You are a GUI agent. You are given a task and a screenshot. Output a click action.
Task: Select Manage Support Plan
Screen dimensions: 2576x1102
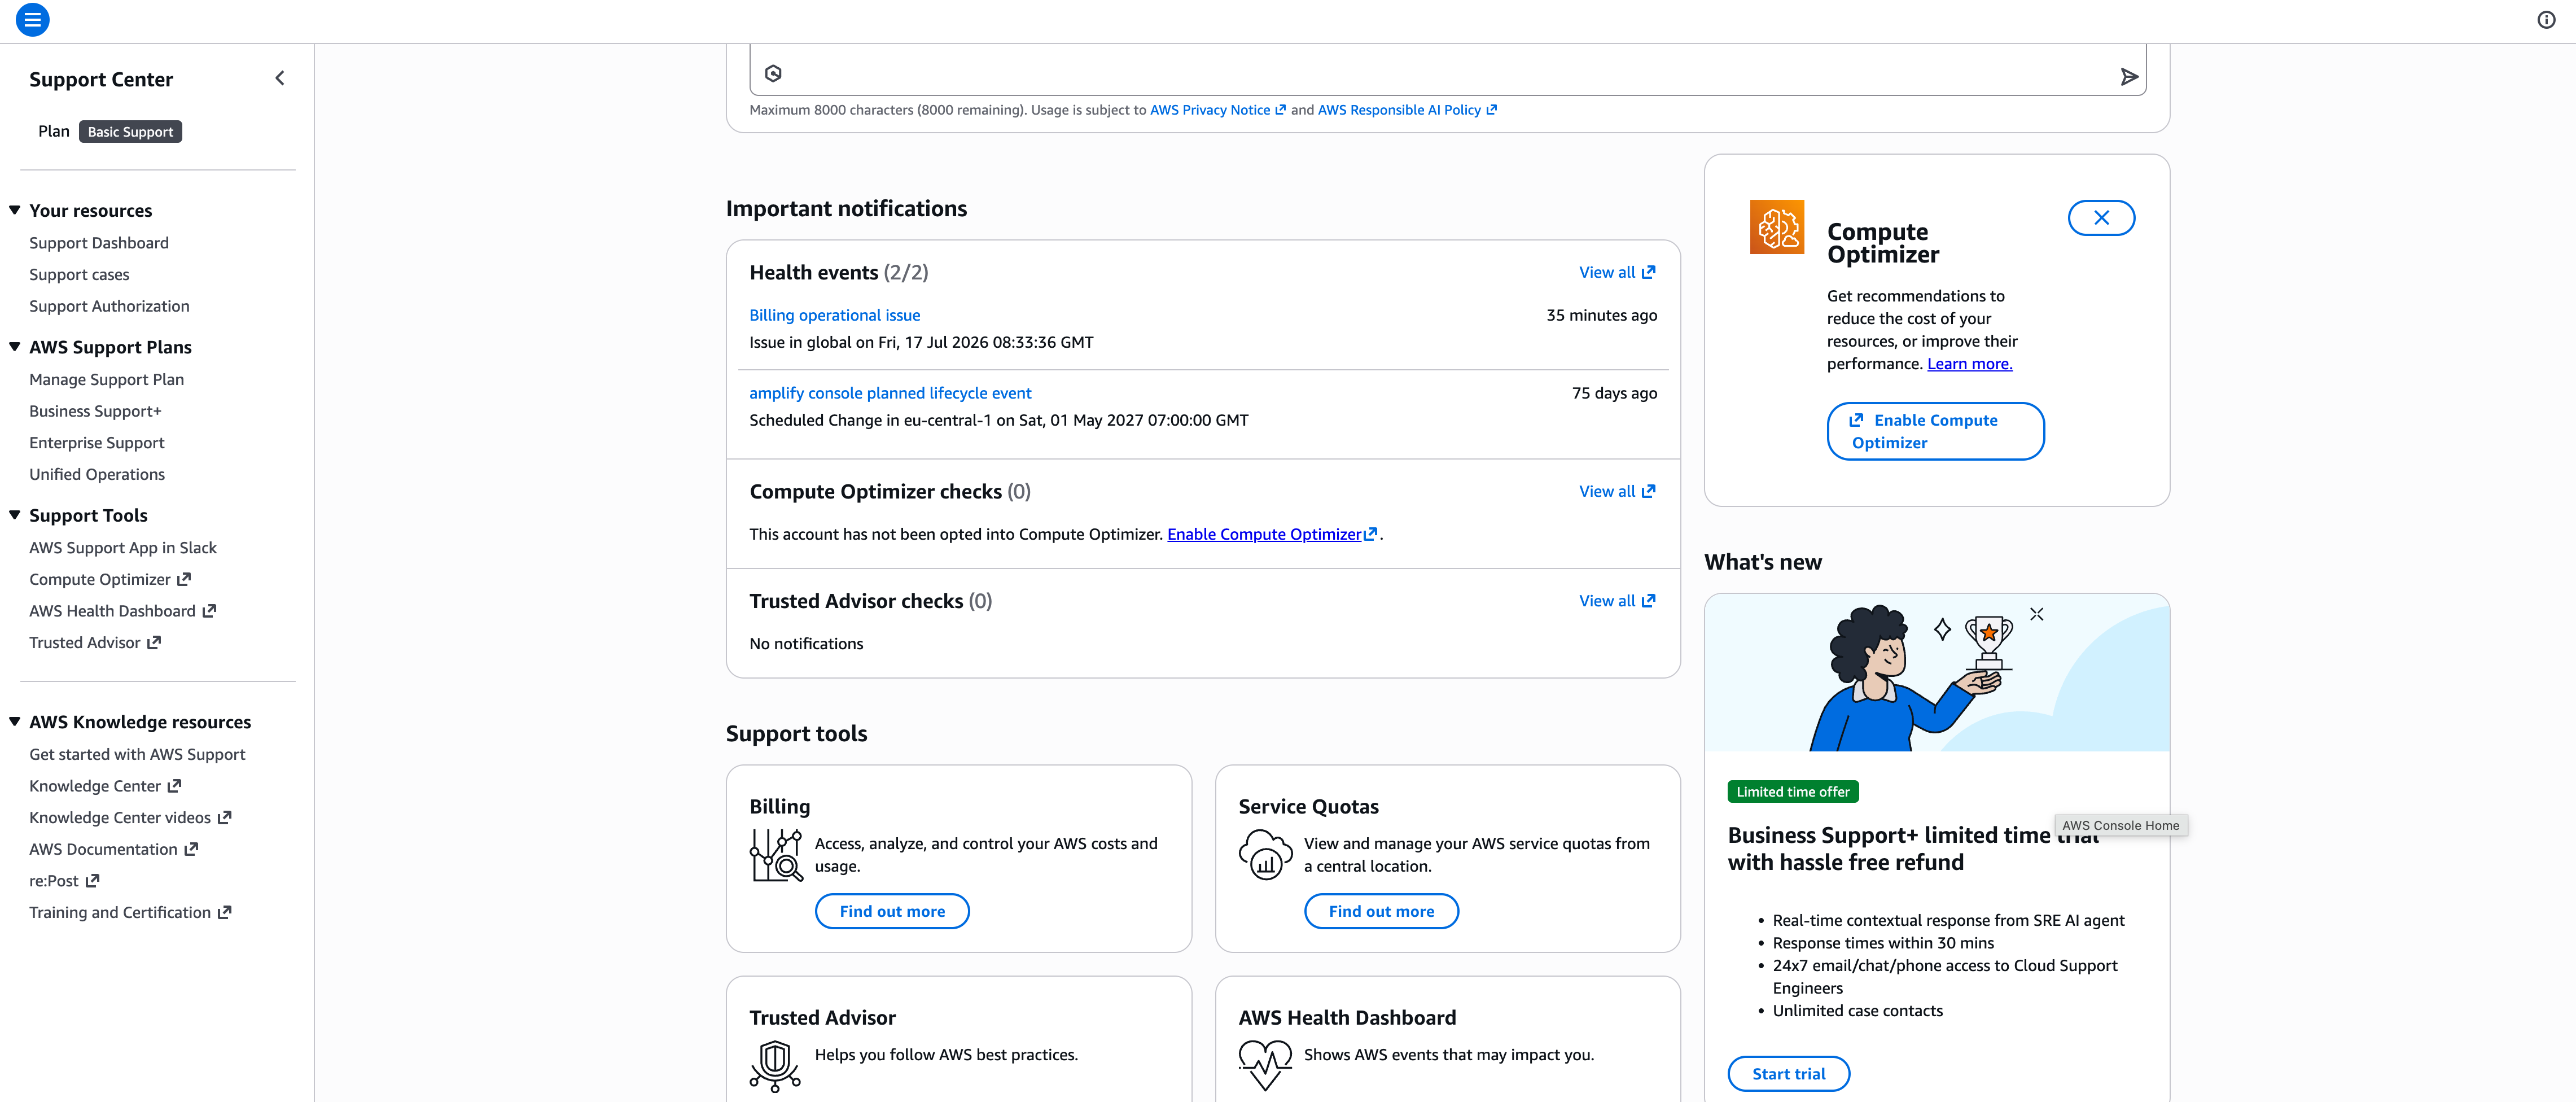click(x=106, y=380)
